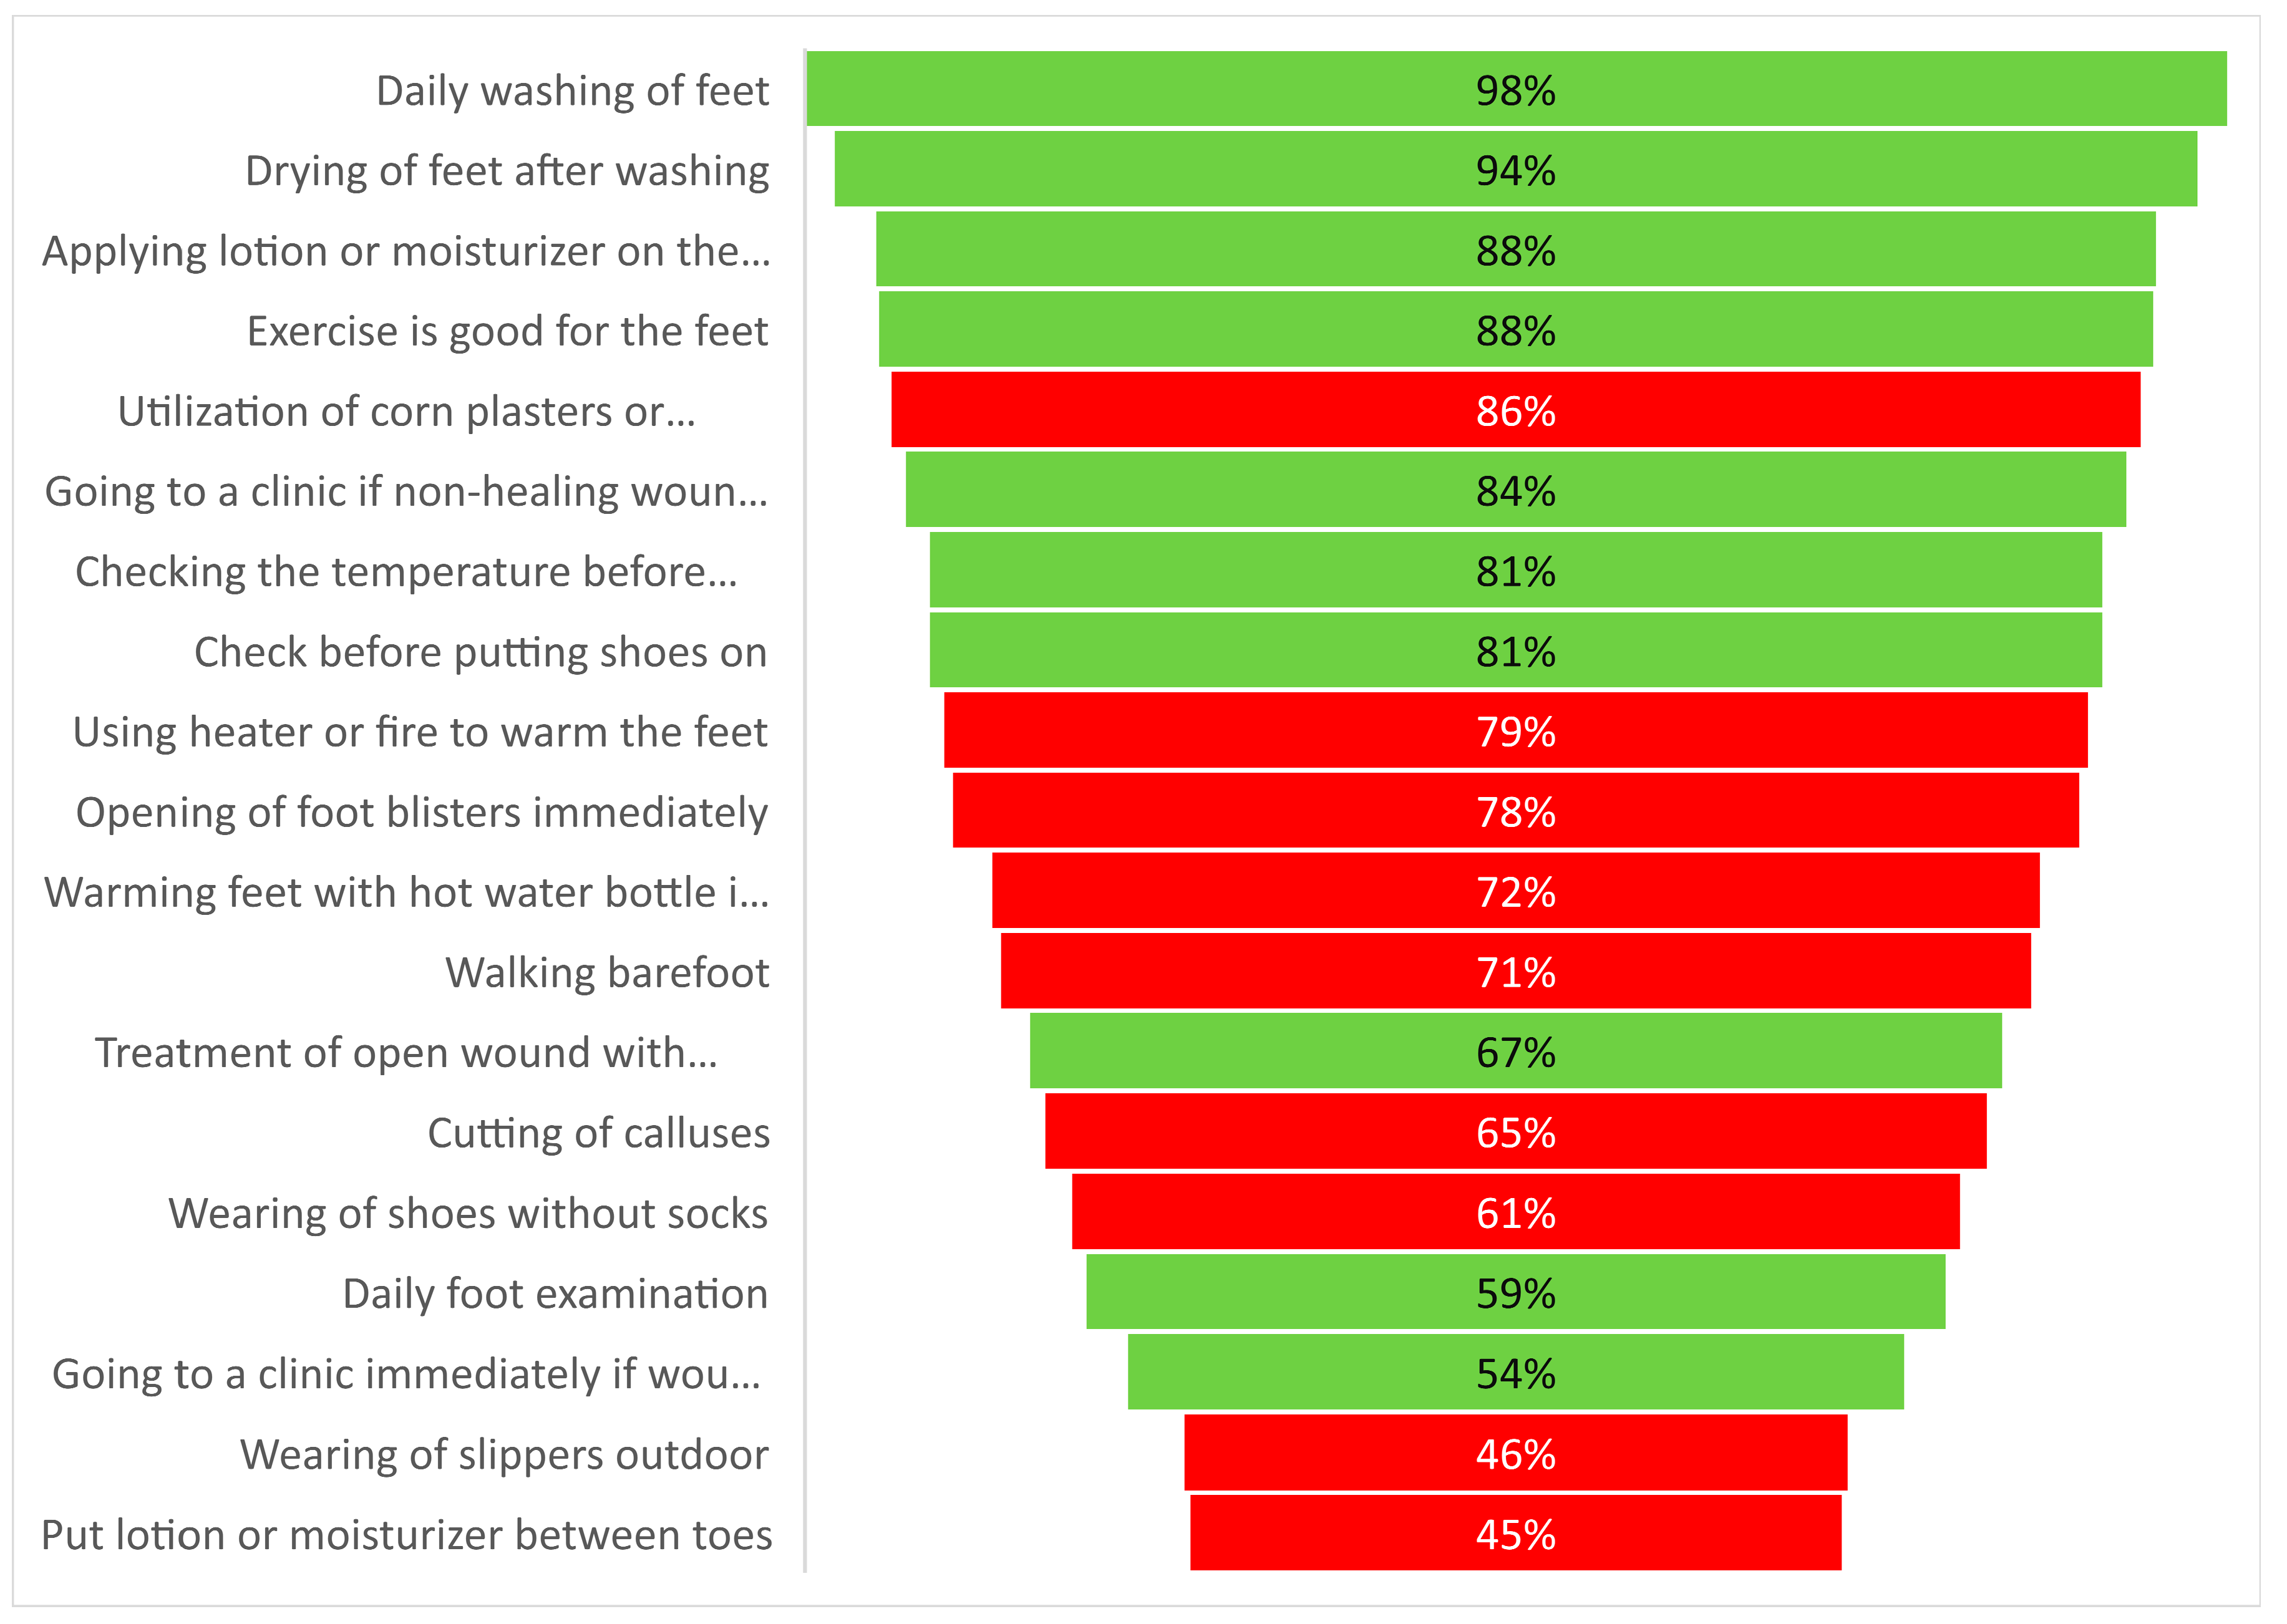Image resolution: width=2287 pixels, height=1624 pixels.
Task: Click the "Applying lotion or moisturizer on the…" label
Action: click(406, 251)
